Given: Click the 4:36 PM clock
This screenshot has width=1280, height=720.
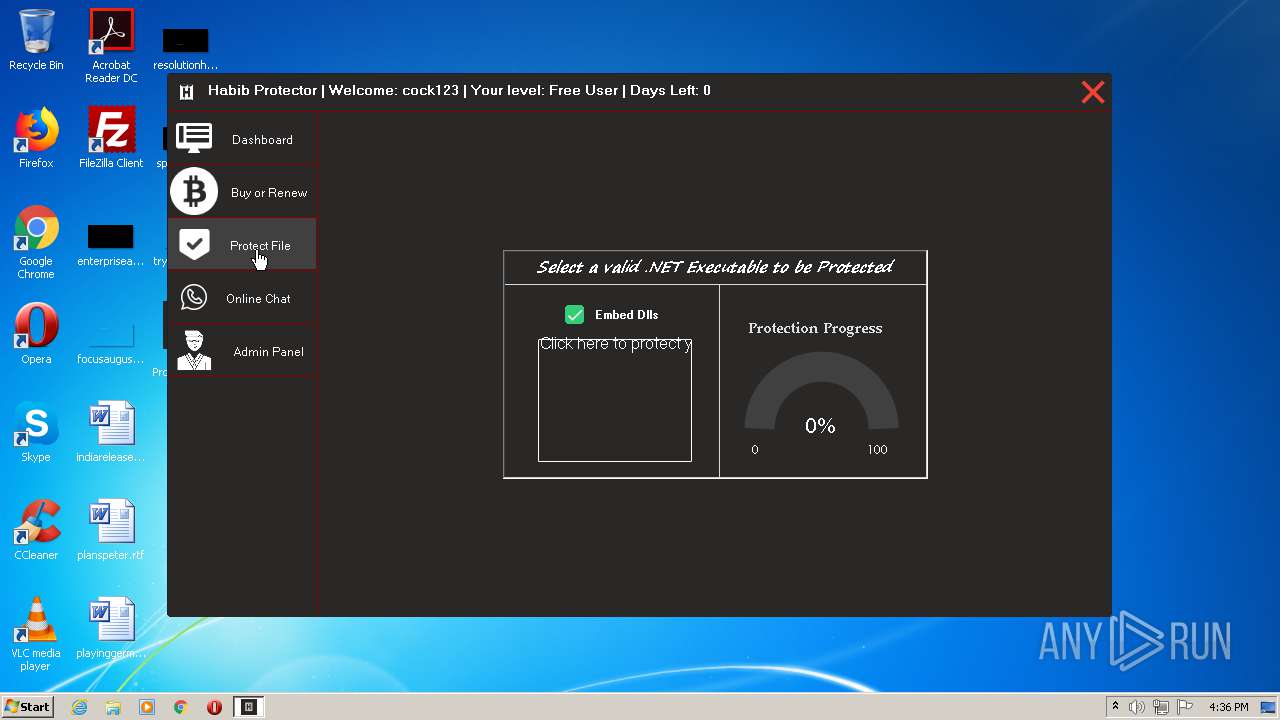Looking at the screenshot, I should click(1228, 707).
